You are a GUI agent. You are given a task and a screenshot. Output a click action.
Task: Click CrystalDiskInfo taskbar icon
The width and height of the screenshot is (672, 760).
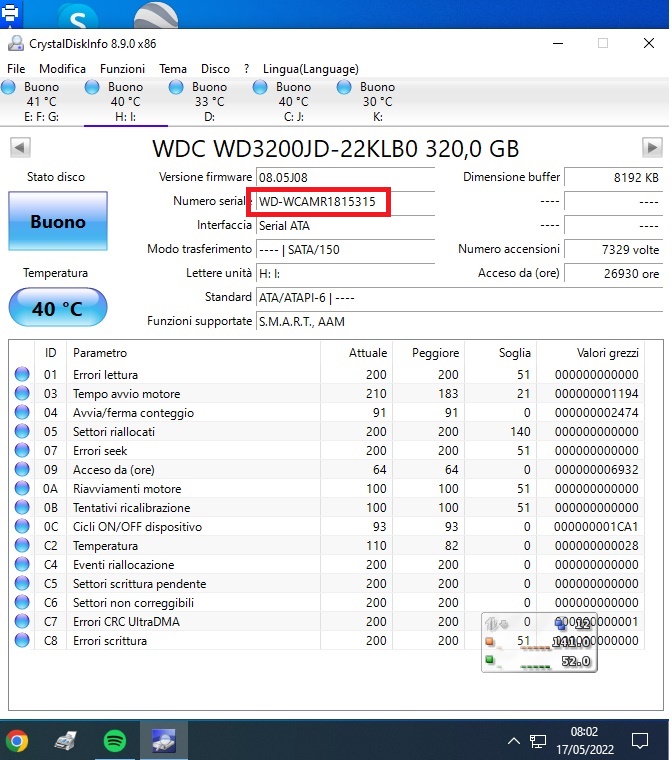pos(164,741)
